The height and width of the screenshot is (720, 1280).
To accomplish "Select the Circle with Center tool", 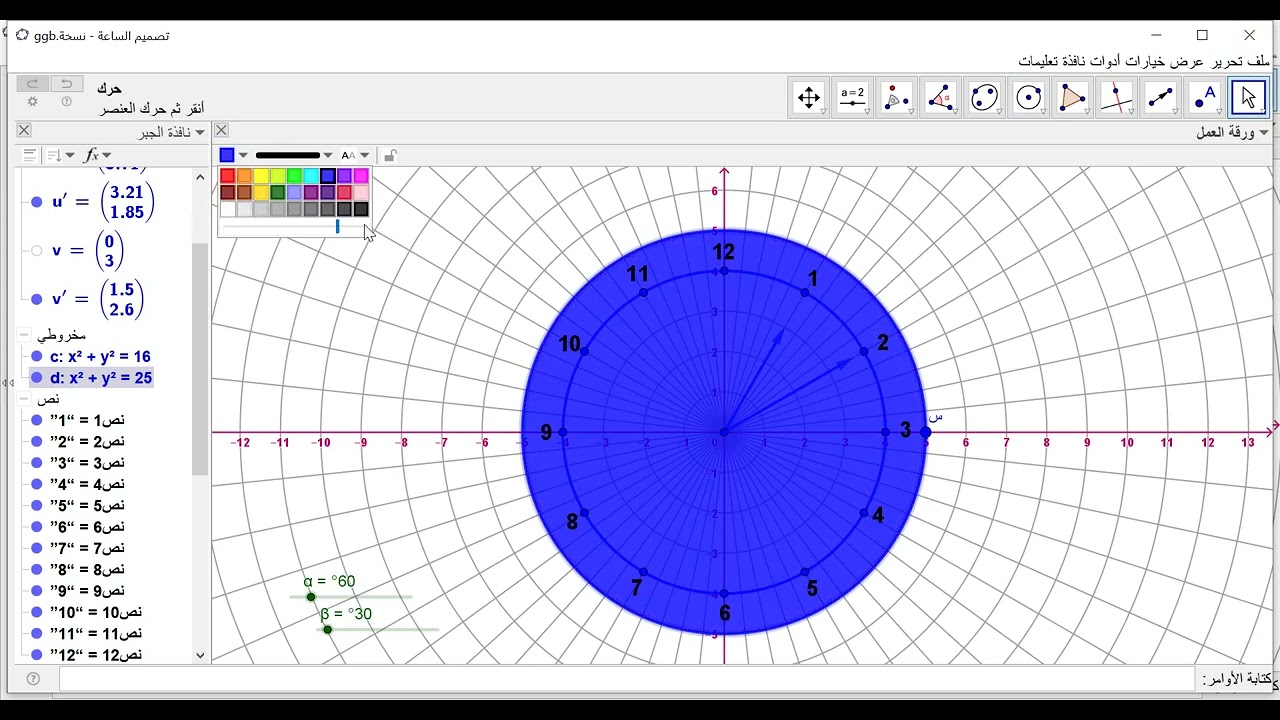I will point(1029,97).
